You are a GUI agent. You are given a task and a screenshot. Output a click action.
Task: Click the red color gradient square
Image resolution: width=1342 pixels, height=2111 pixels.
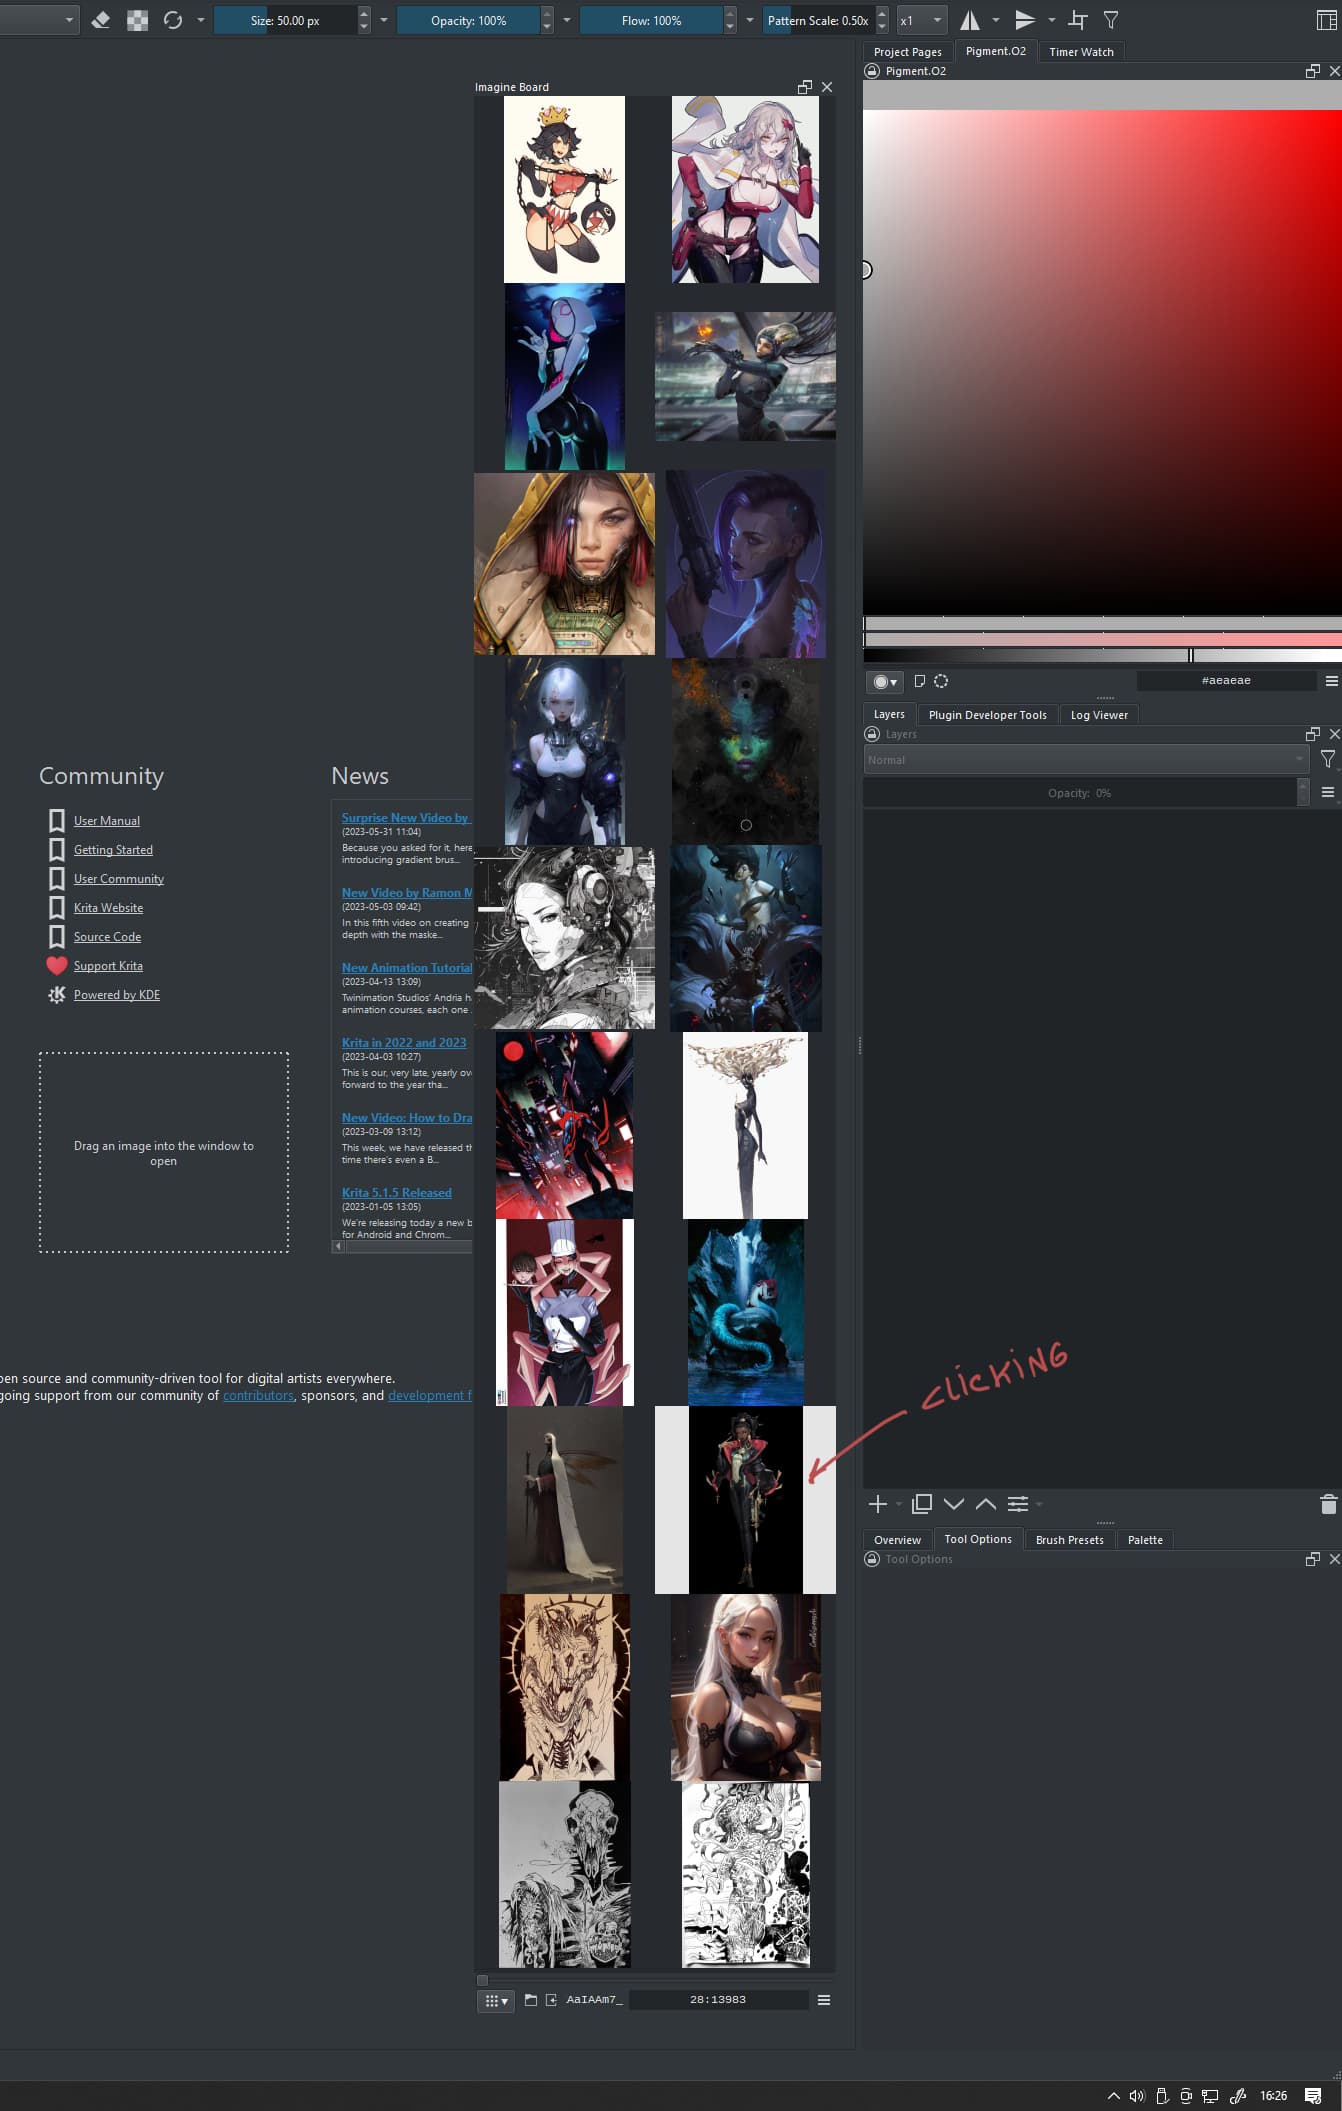coord(1102,362)
